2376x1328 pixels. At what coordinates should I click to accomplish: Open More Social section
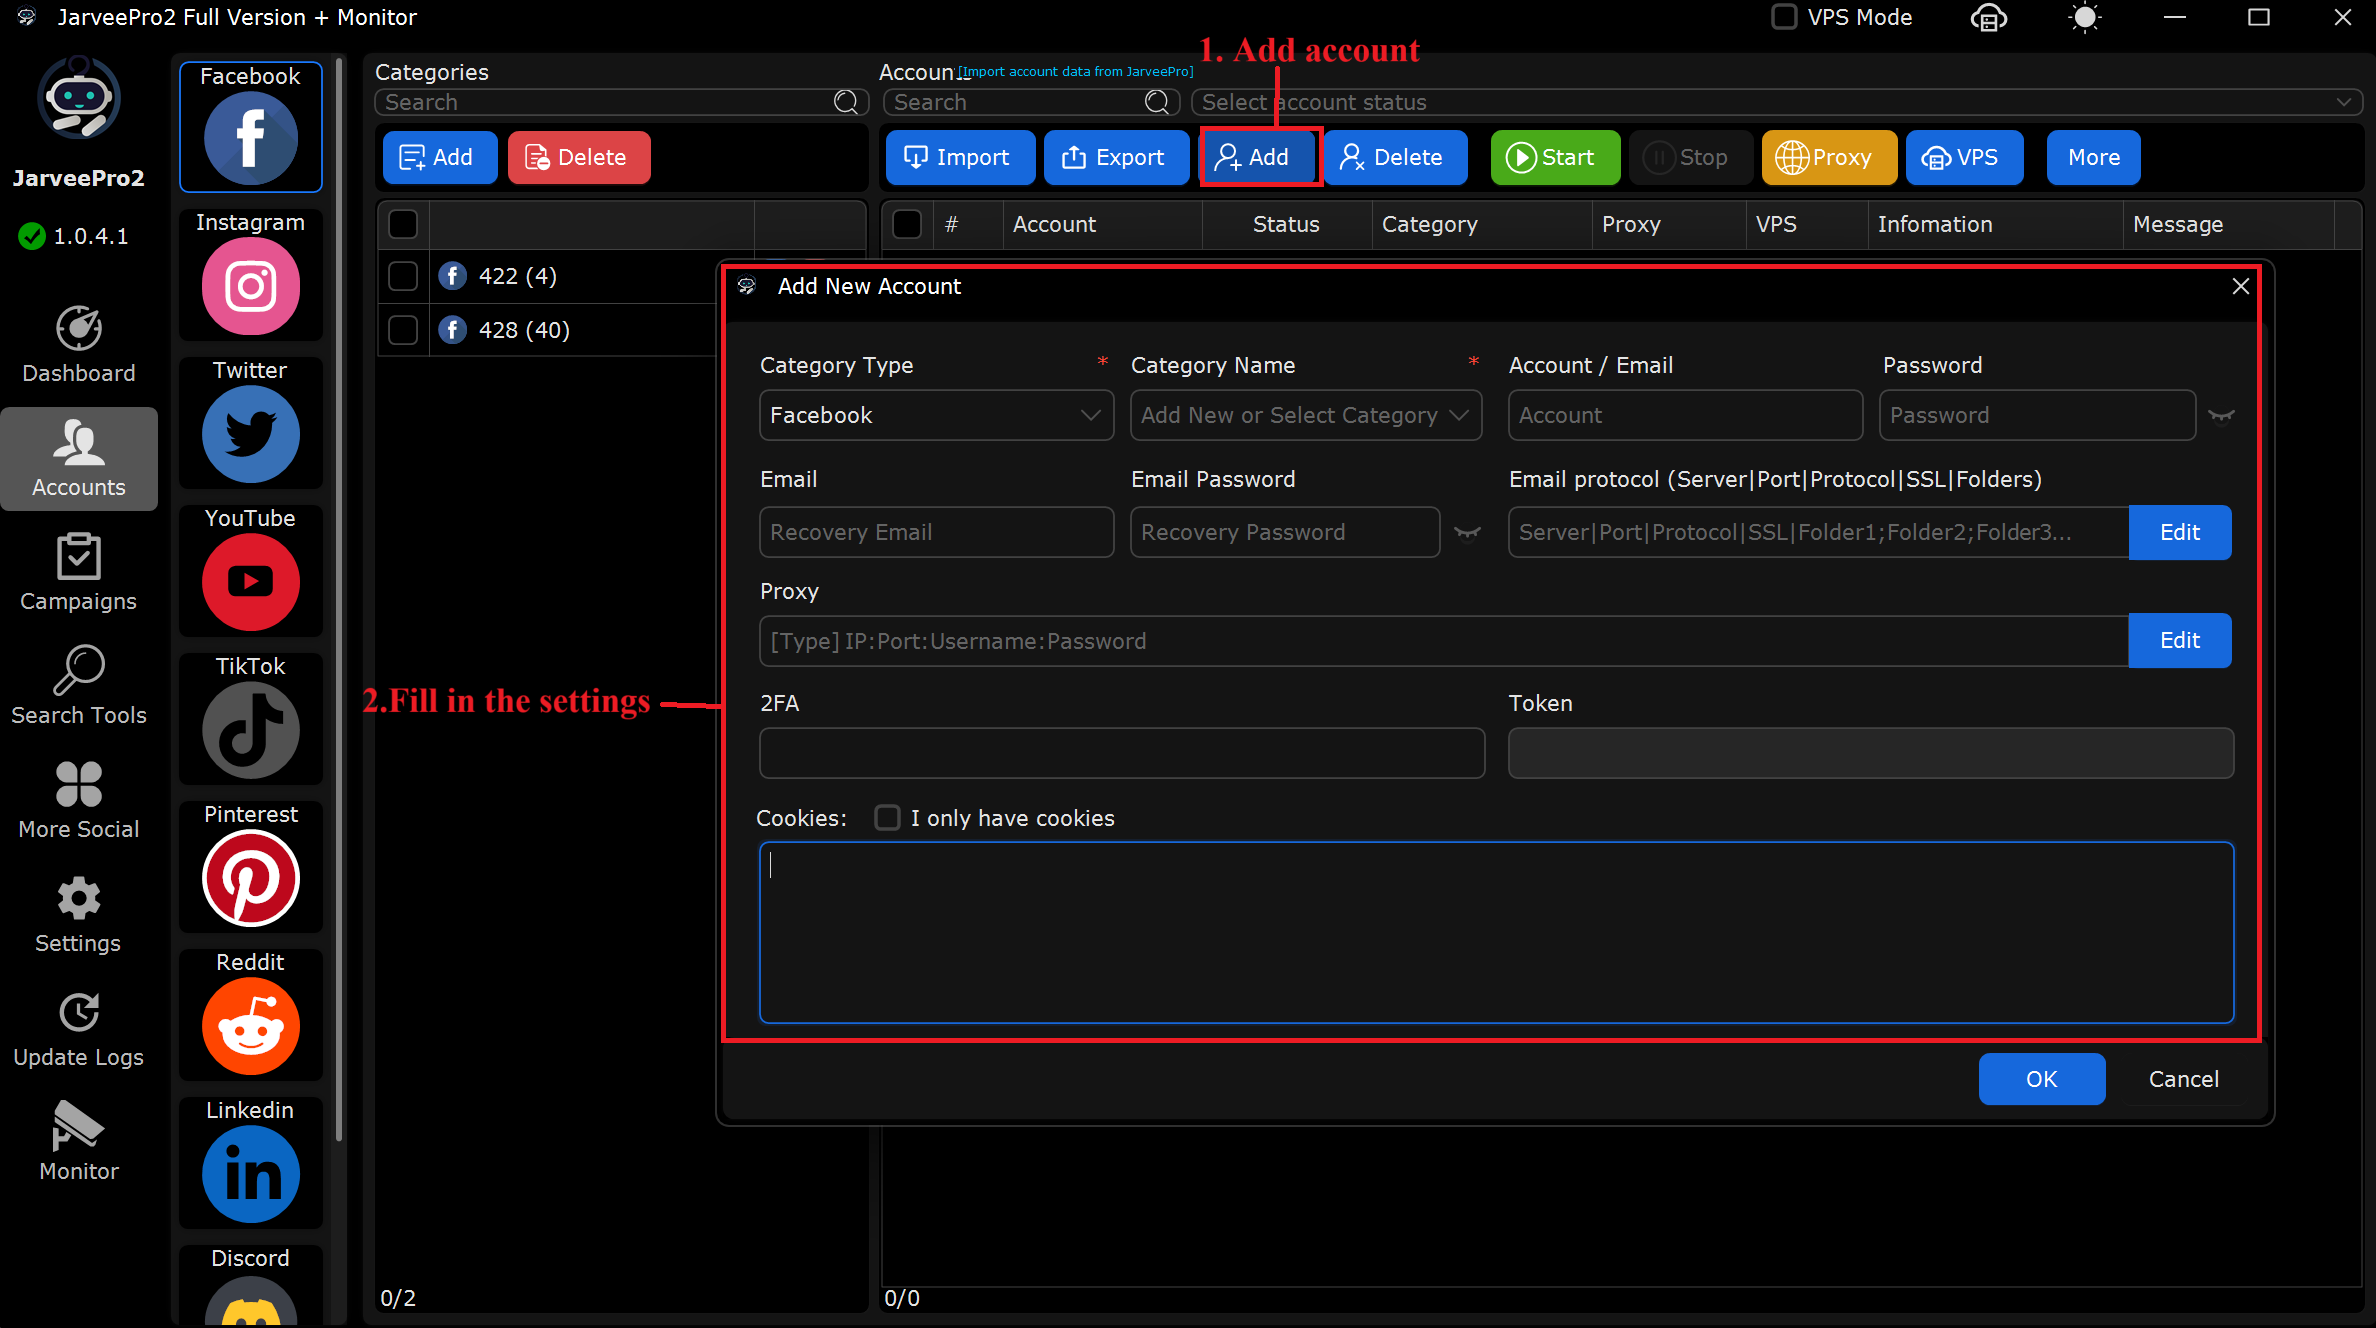[79, 801]
